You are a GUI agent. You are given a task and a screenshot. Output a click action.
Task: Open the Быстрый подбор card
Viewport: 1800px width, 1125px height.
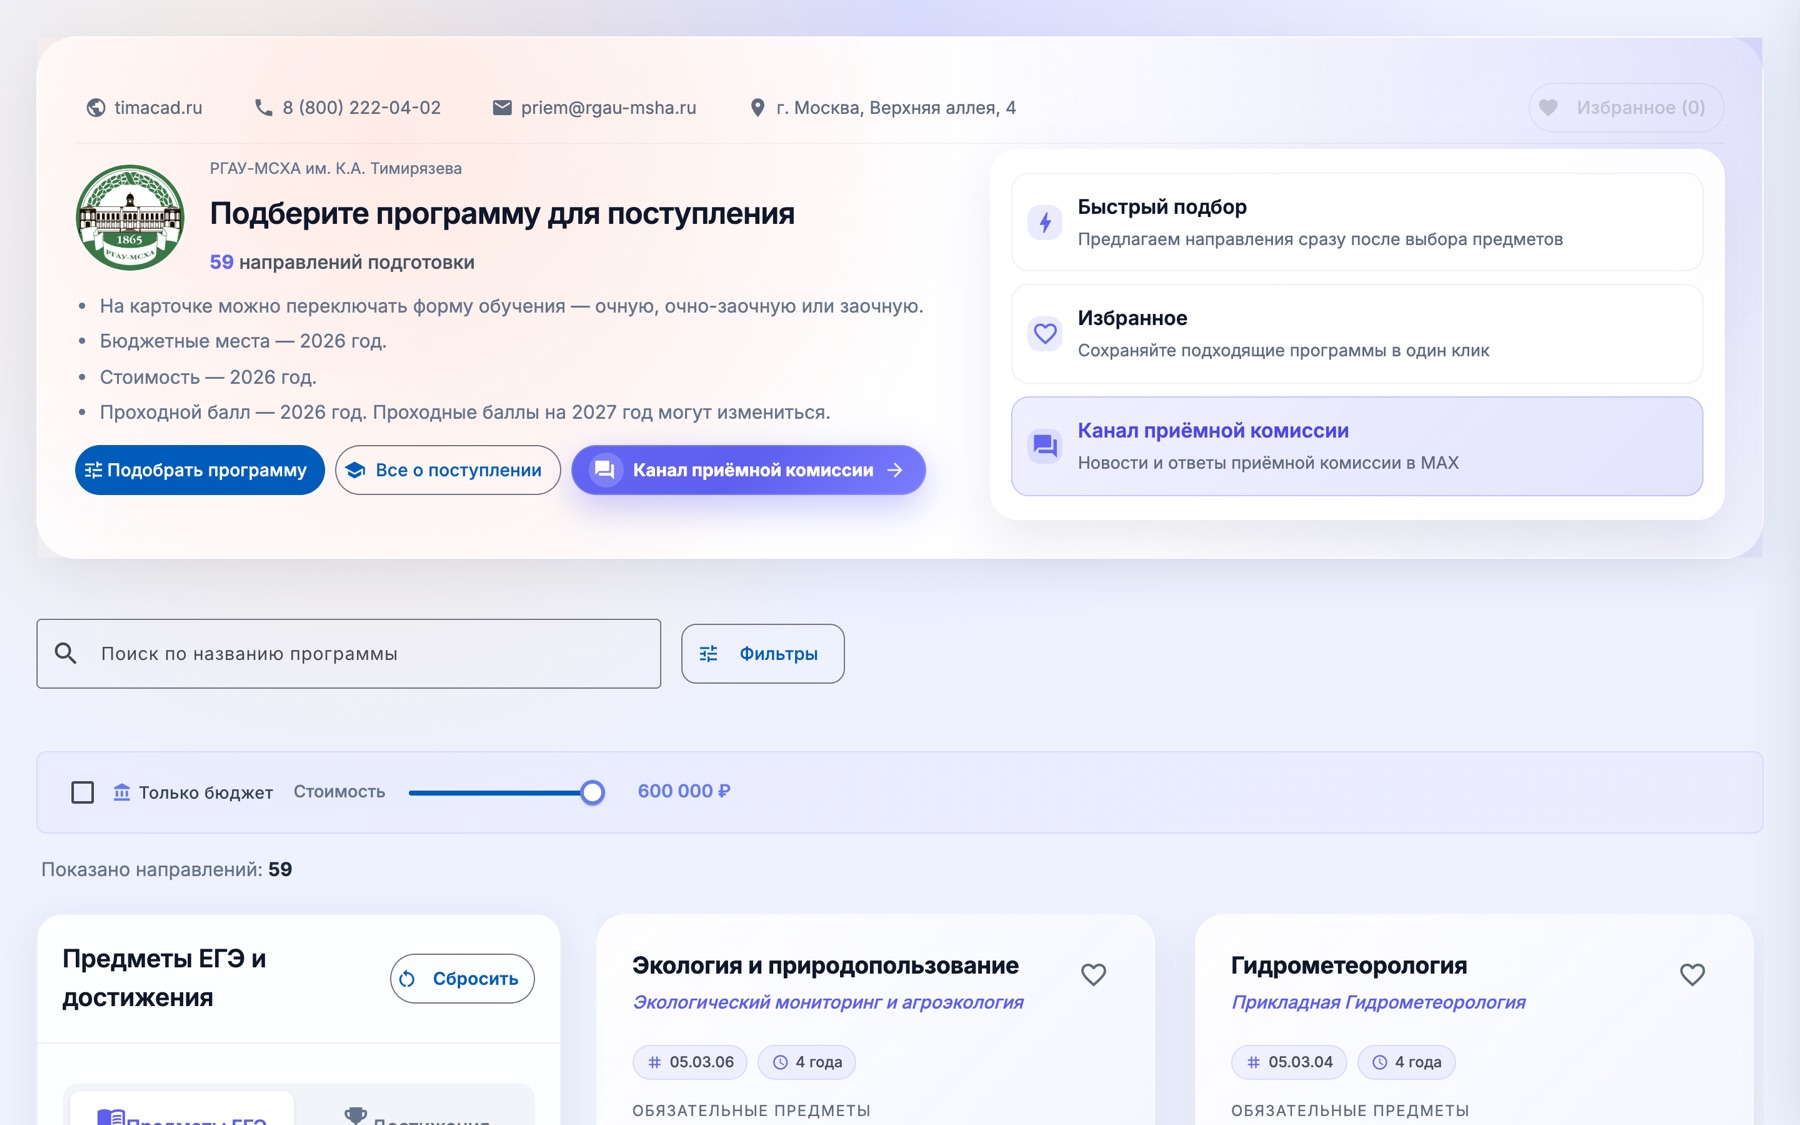click(1357, 222)
